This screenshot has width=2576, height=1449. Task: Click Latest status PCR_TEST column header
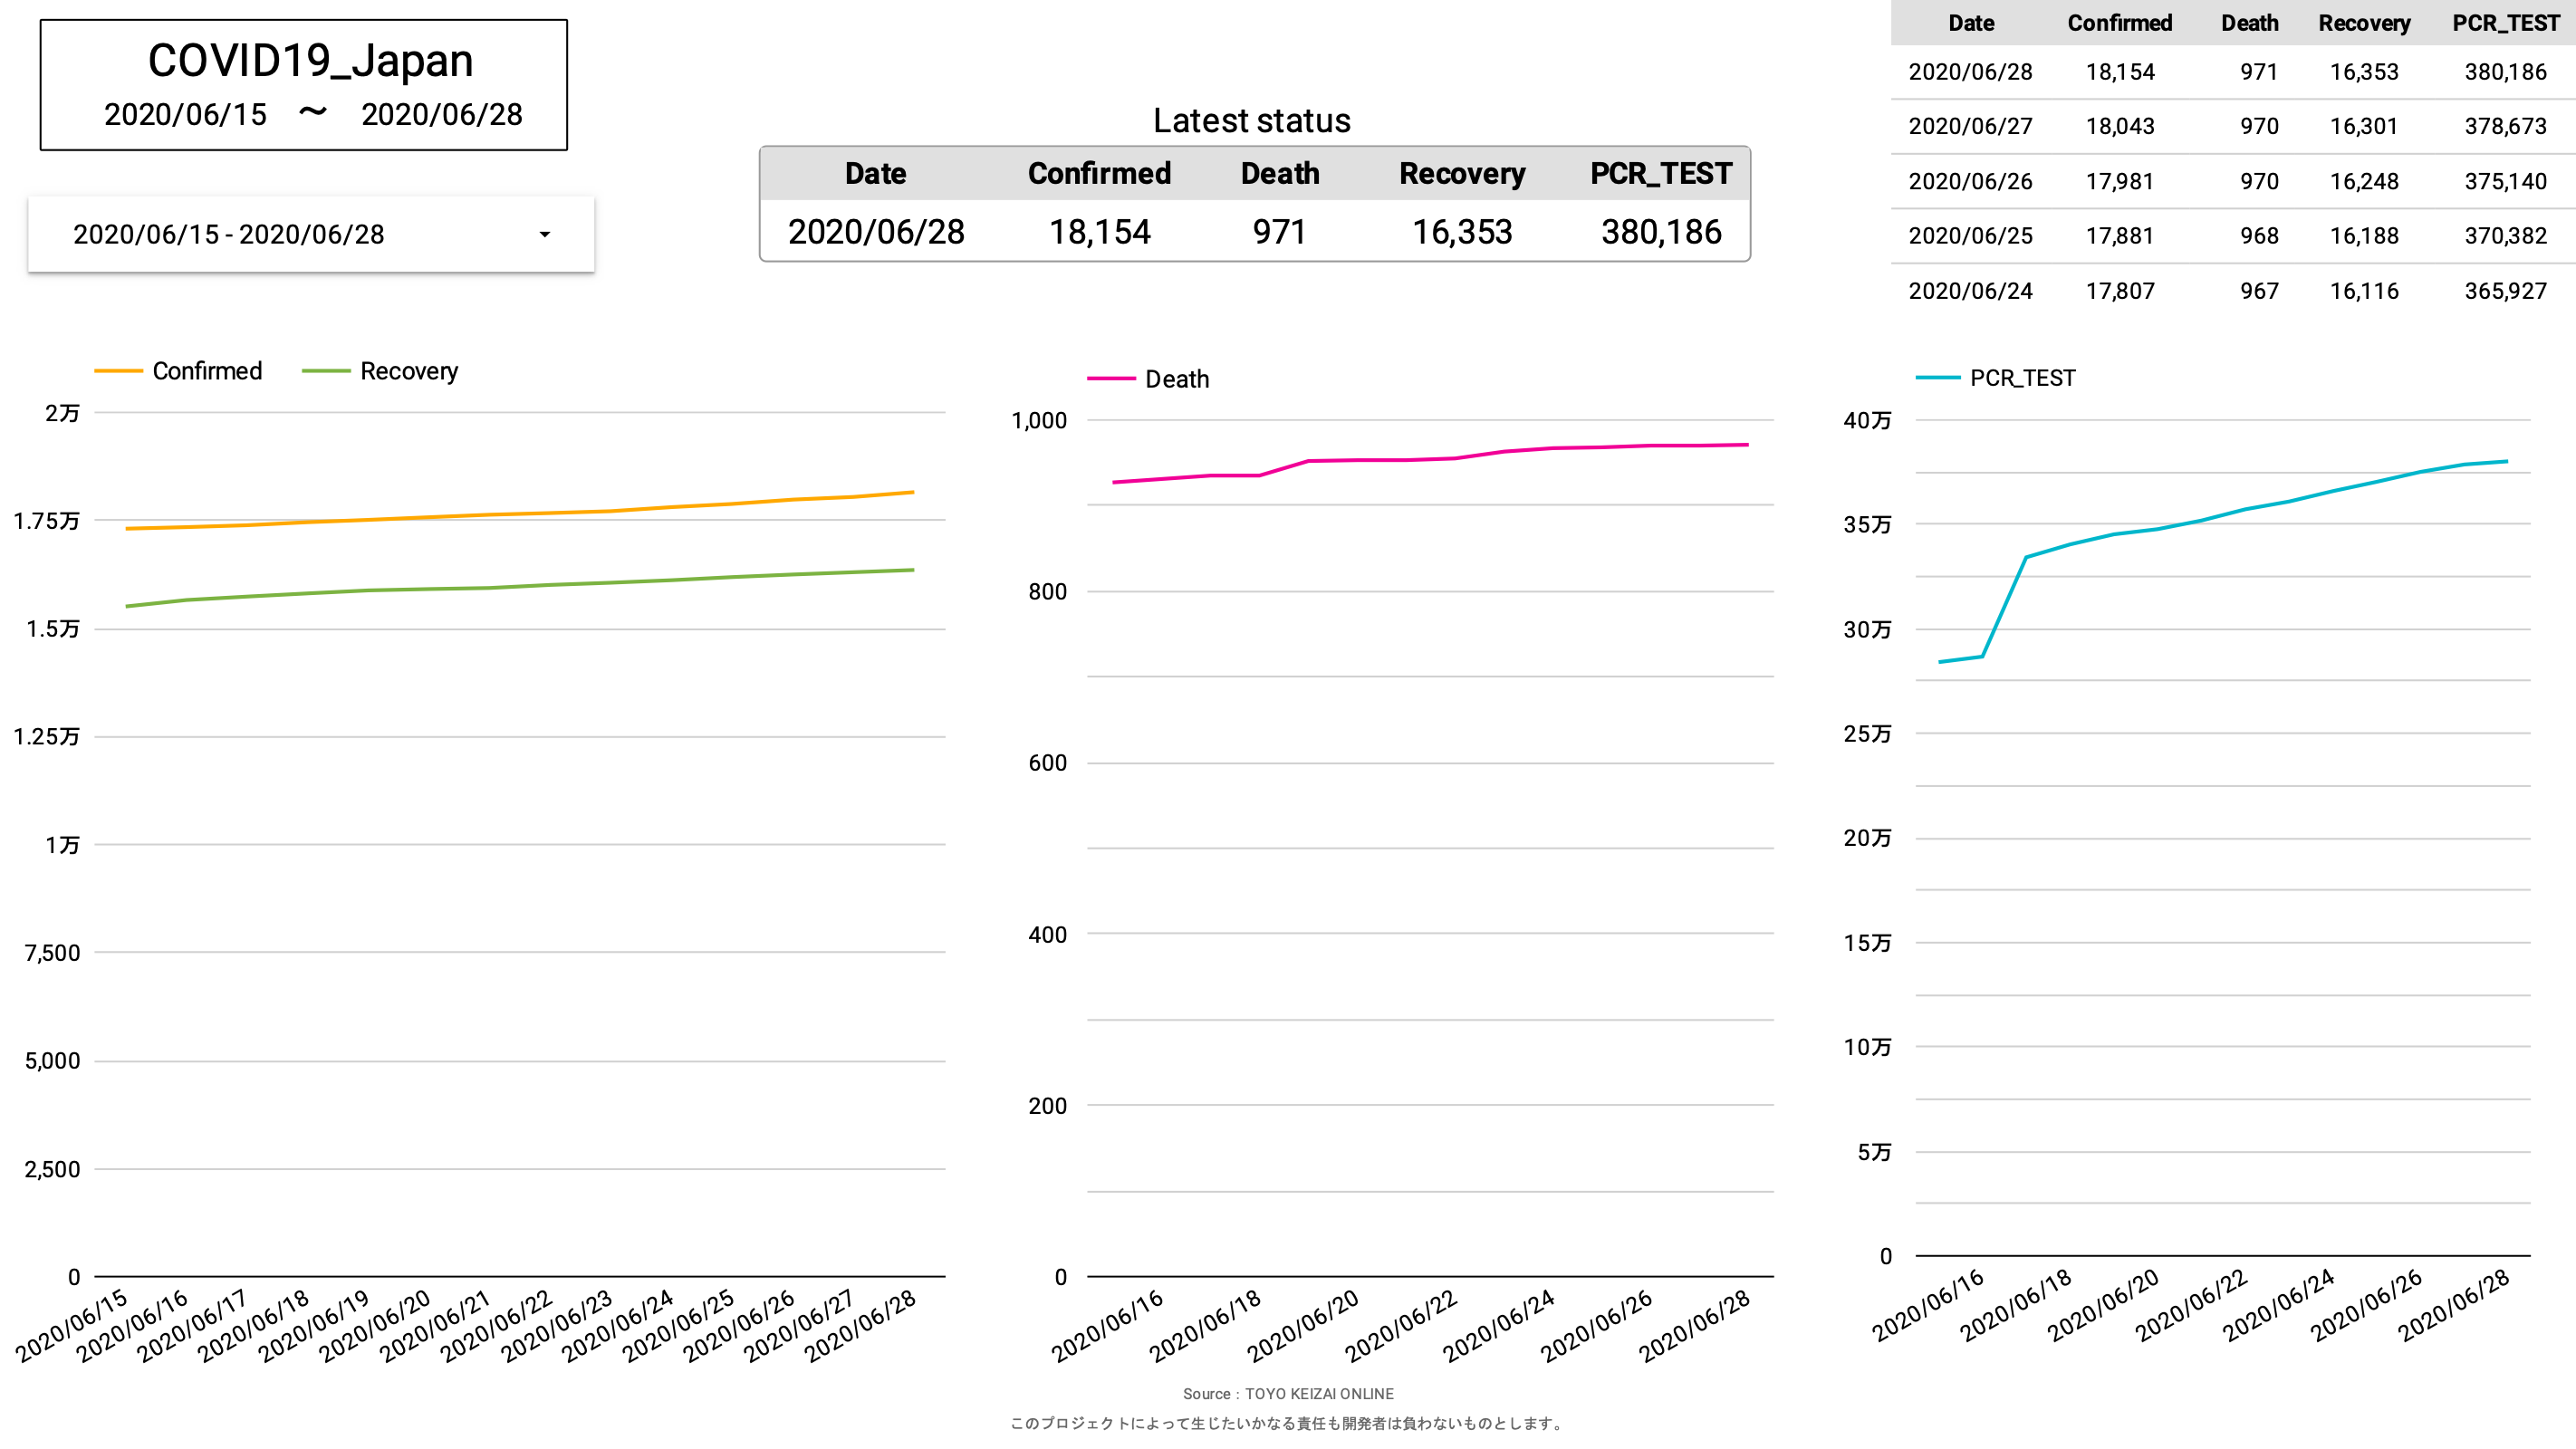click(1660, 173)
